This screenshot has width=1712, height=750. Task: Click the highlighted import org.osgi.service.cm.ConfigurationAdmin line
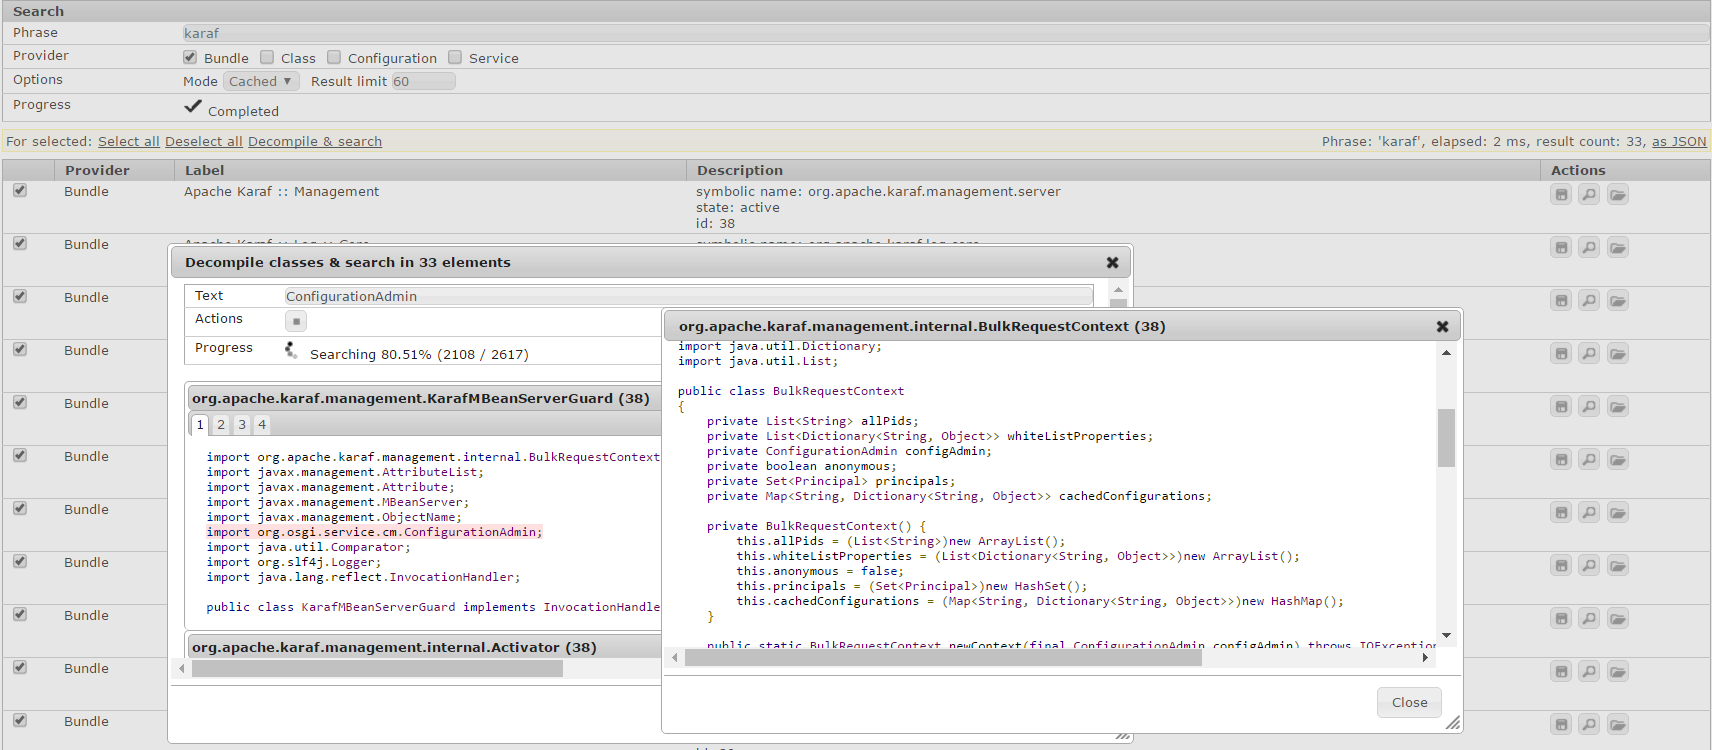(x=374, y=532)
